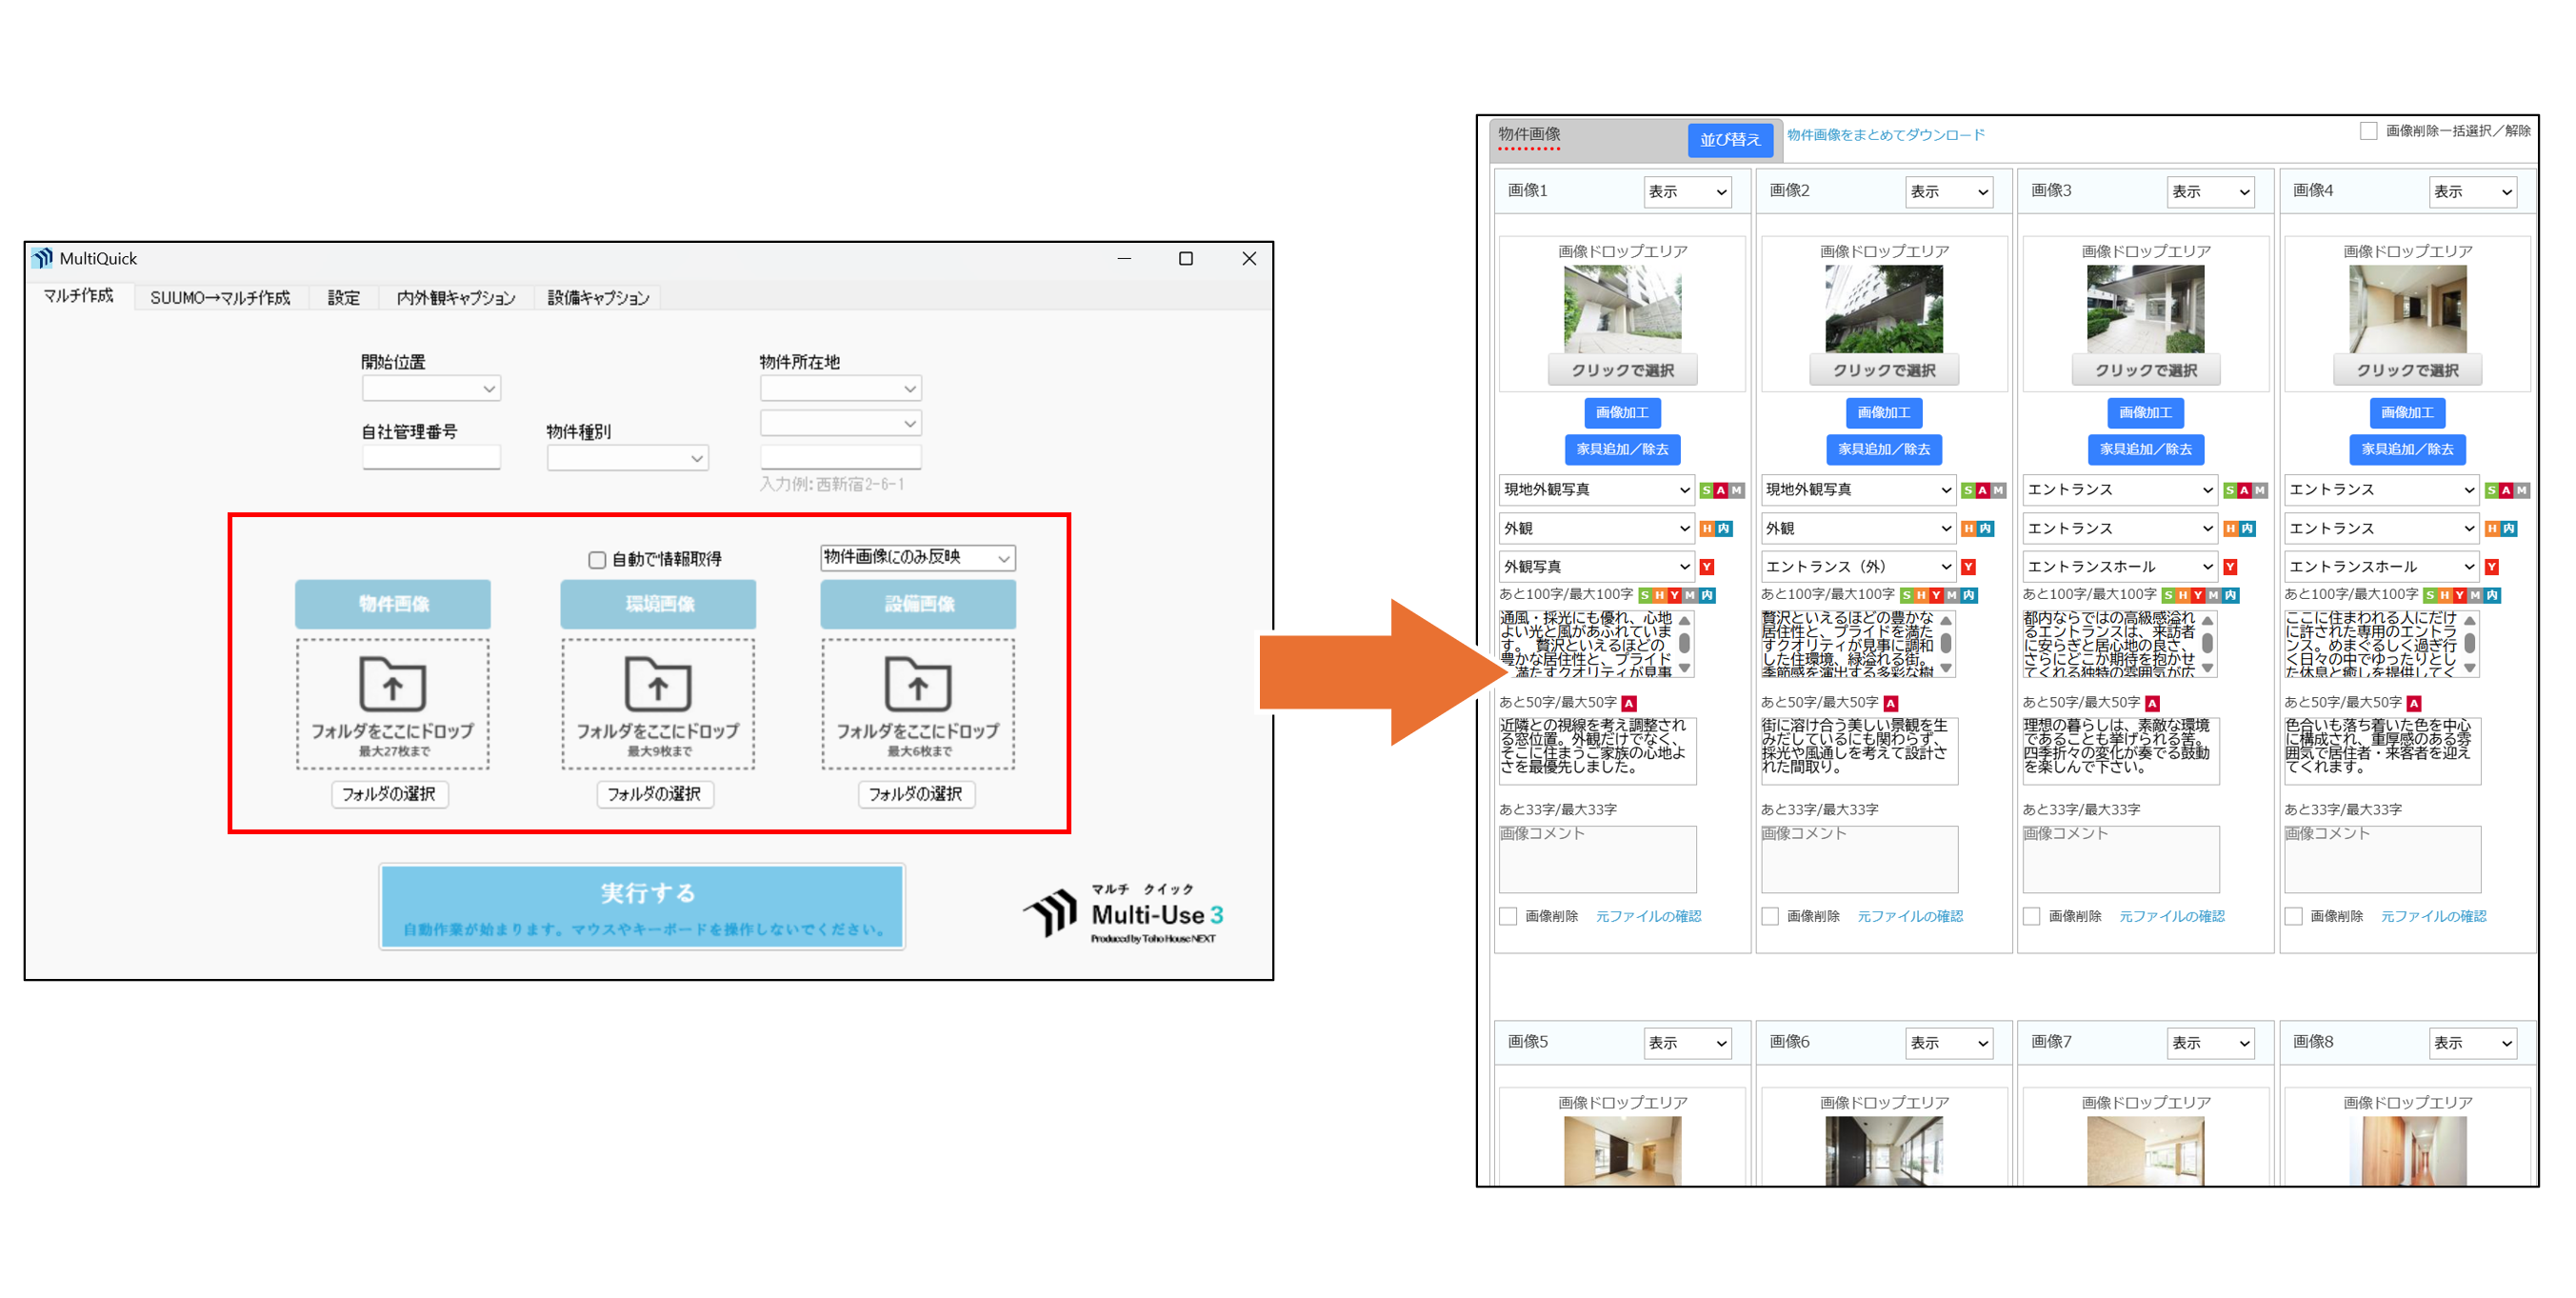Switch to SUUMO→マルチ作成 tab
The image size is (2576, 1298).
tap(219, 297)
